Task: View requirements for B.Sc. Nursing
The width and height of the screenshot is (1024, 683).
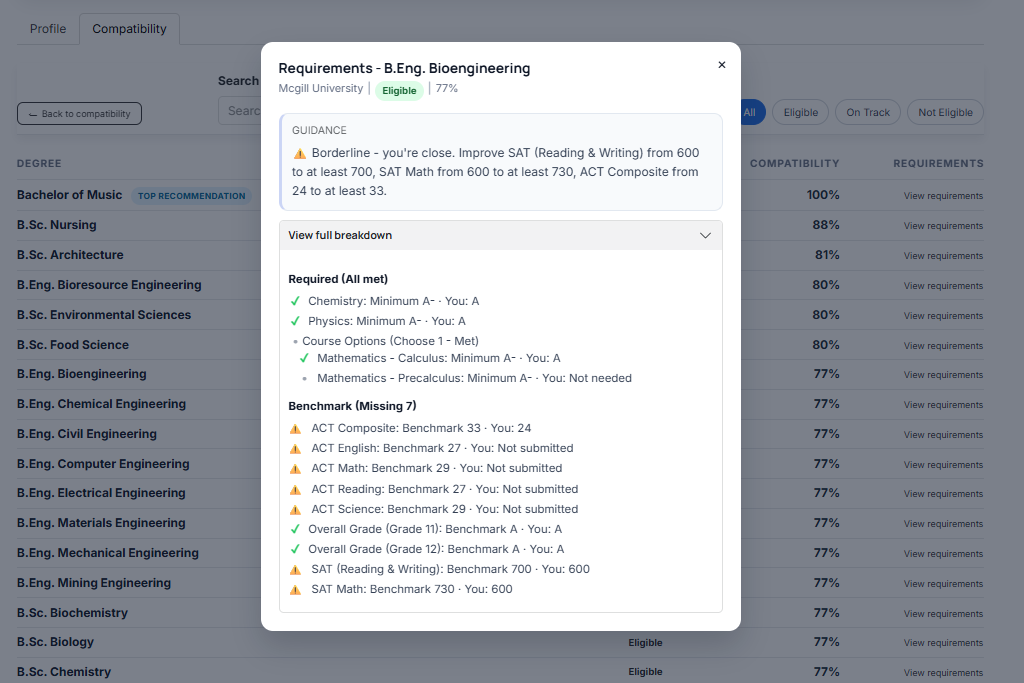Action: point(943,226)
